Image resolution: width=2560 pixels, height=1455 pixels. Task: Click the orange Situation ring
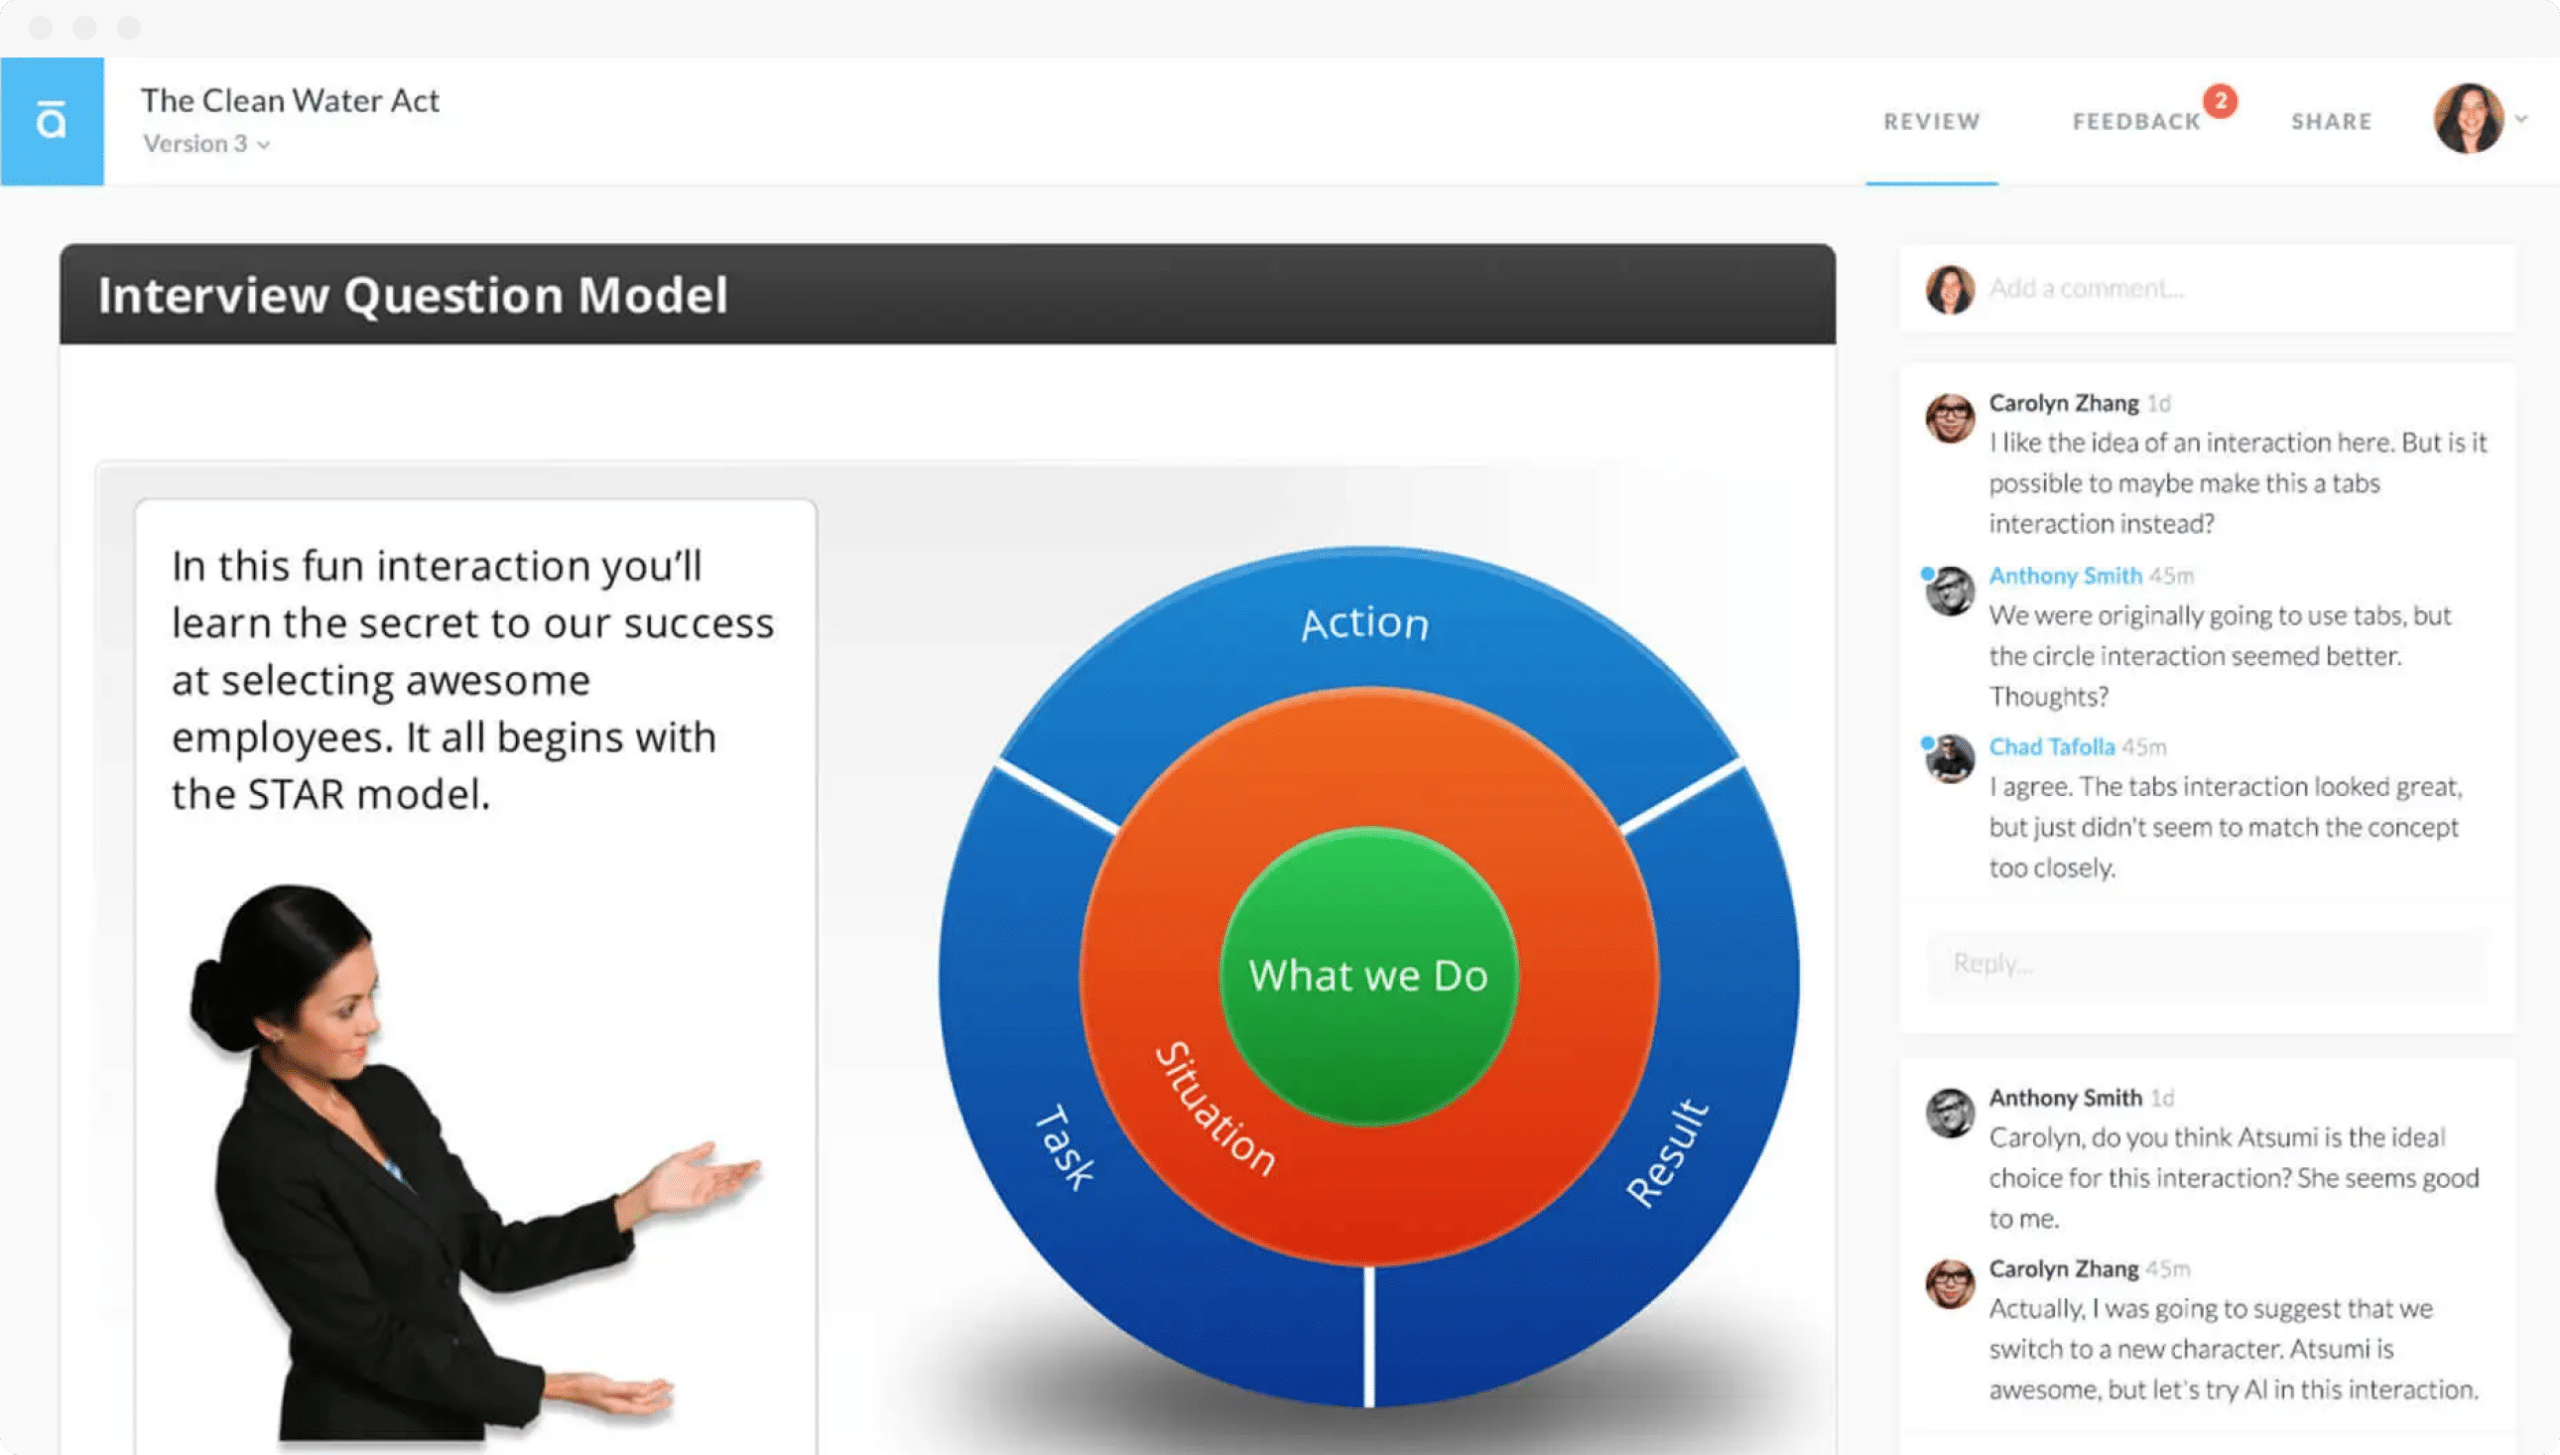click(x=1214, y=1109)
